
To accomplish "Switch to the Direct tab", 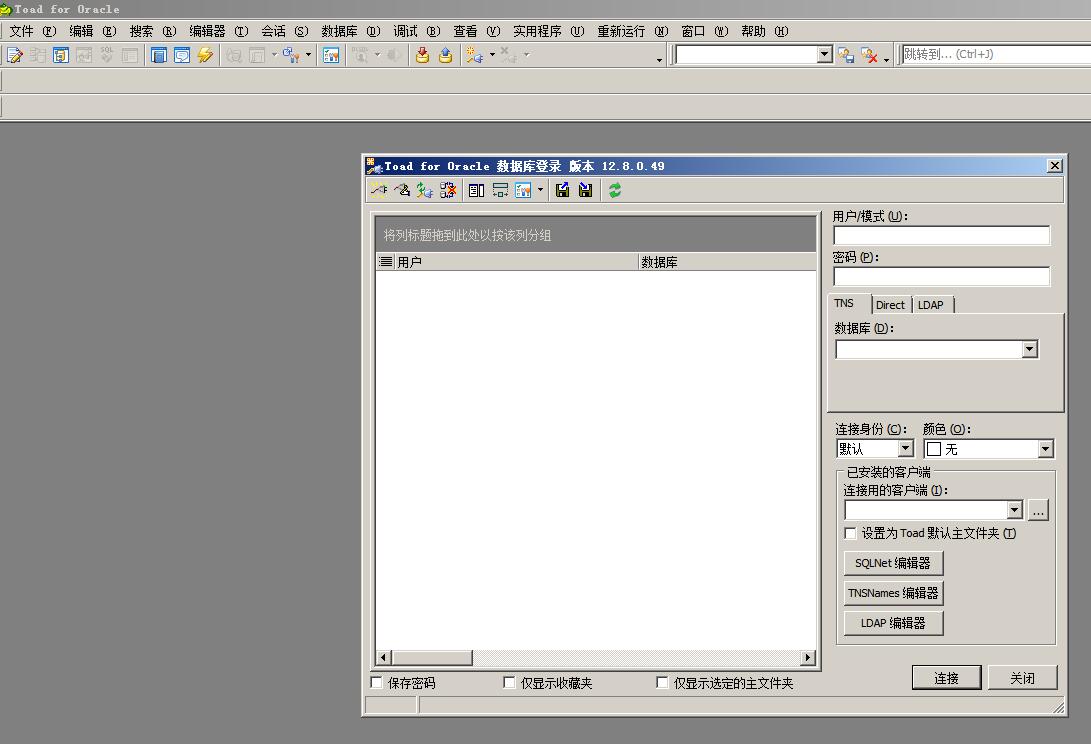I will [890, 305].
